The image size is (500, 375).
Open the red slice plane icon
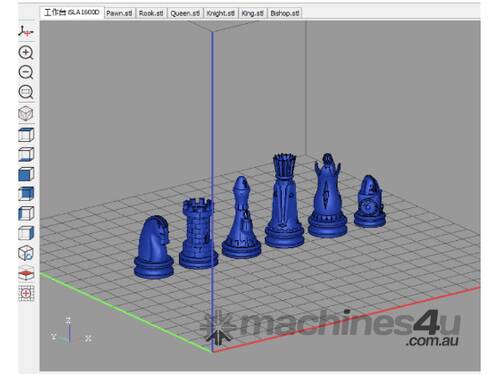coord(26,274)
